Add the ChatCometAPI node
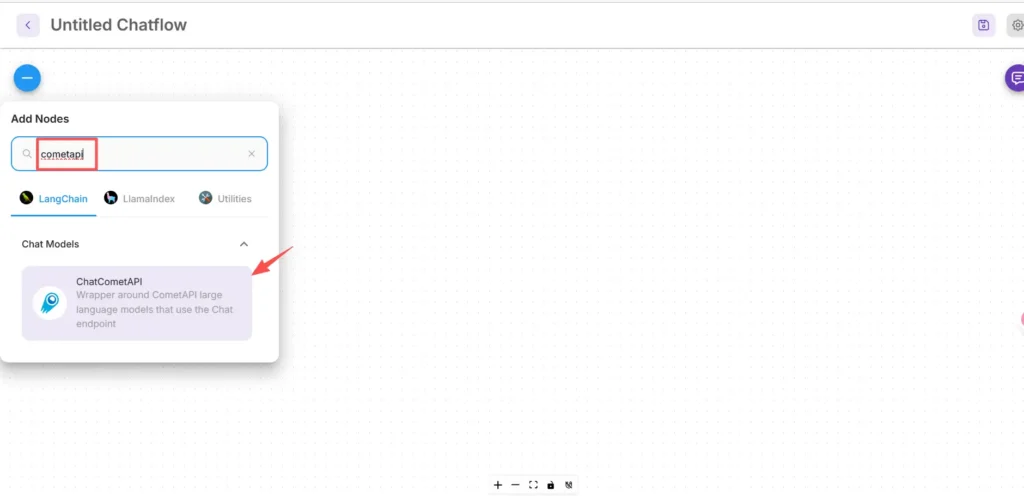 [x=136, y=303]
